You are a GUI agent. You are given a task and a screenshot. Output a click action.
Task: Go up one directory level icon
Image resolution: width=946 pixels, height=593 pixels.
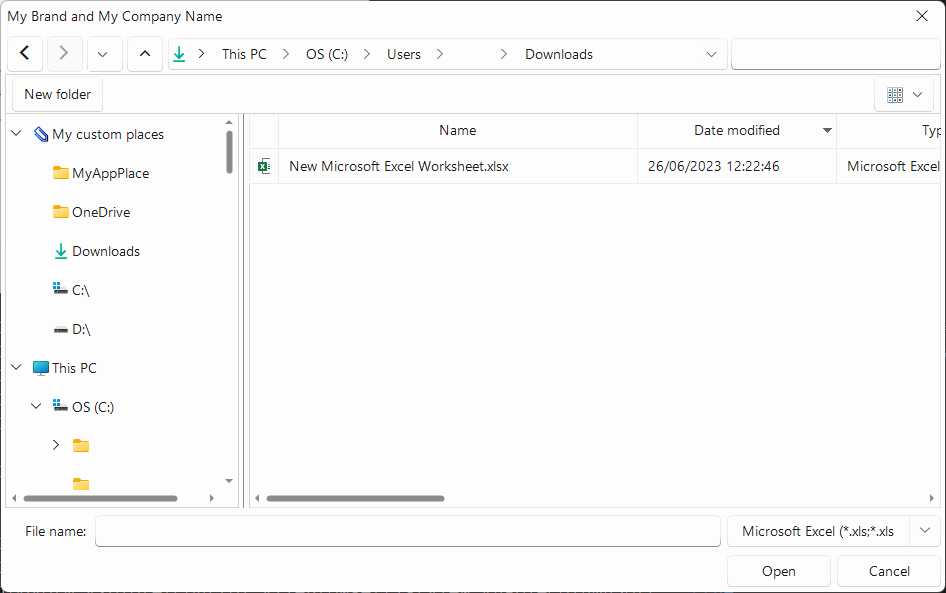(144, 54)
